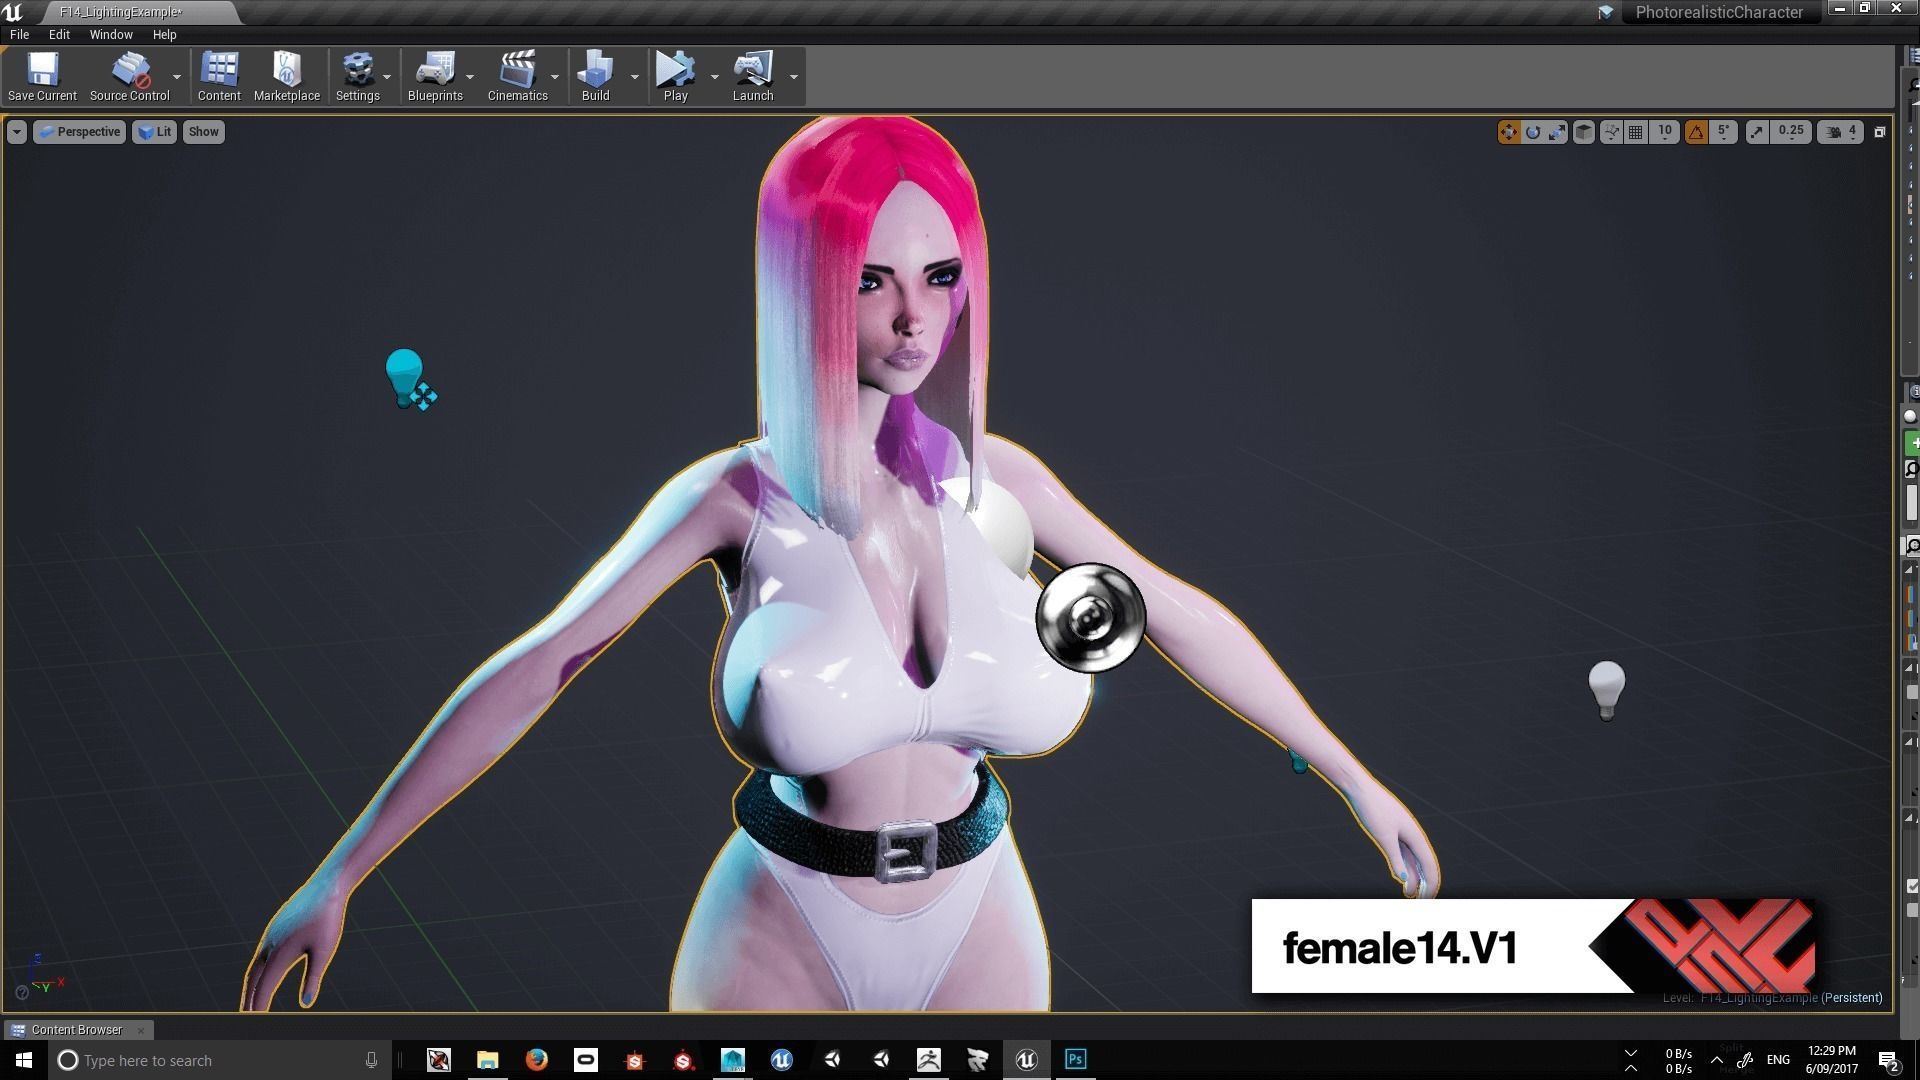This screenshot has width=1920, height=1080.
Task: Click the Perspective view mode button
Action: pos(79,132)
